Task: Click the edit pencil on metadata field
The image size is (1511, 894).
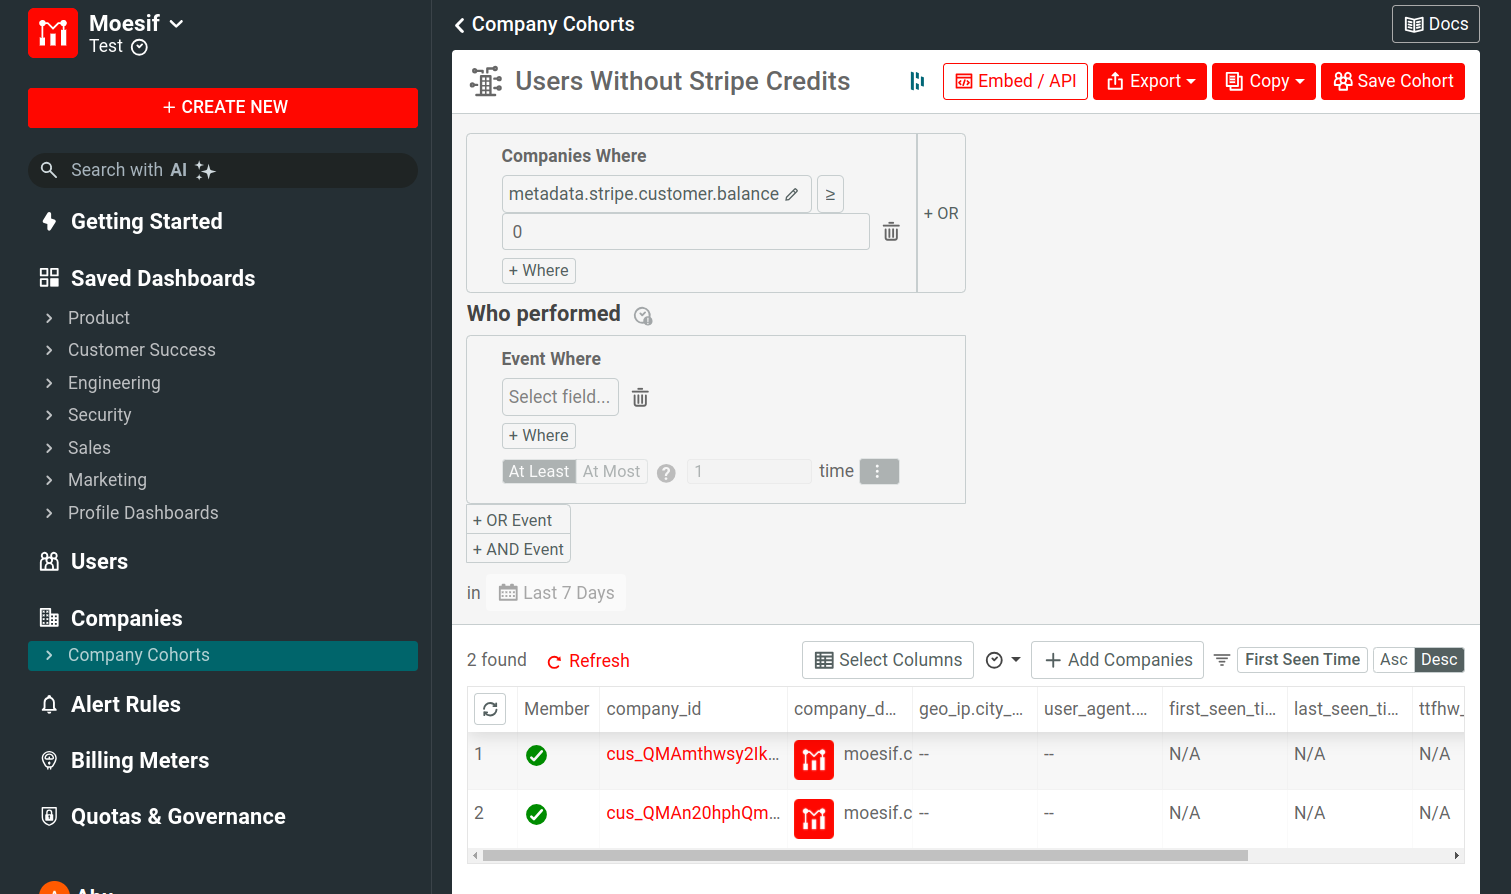Action: [792, 194]
